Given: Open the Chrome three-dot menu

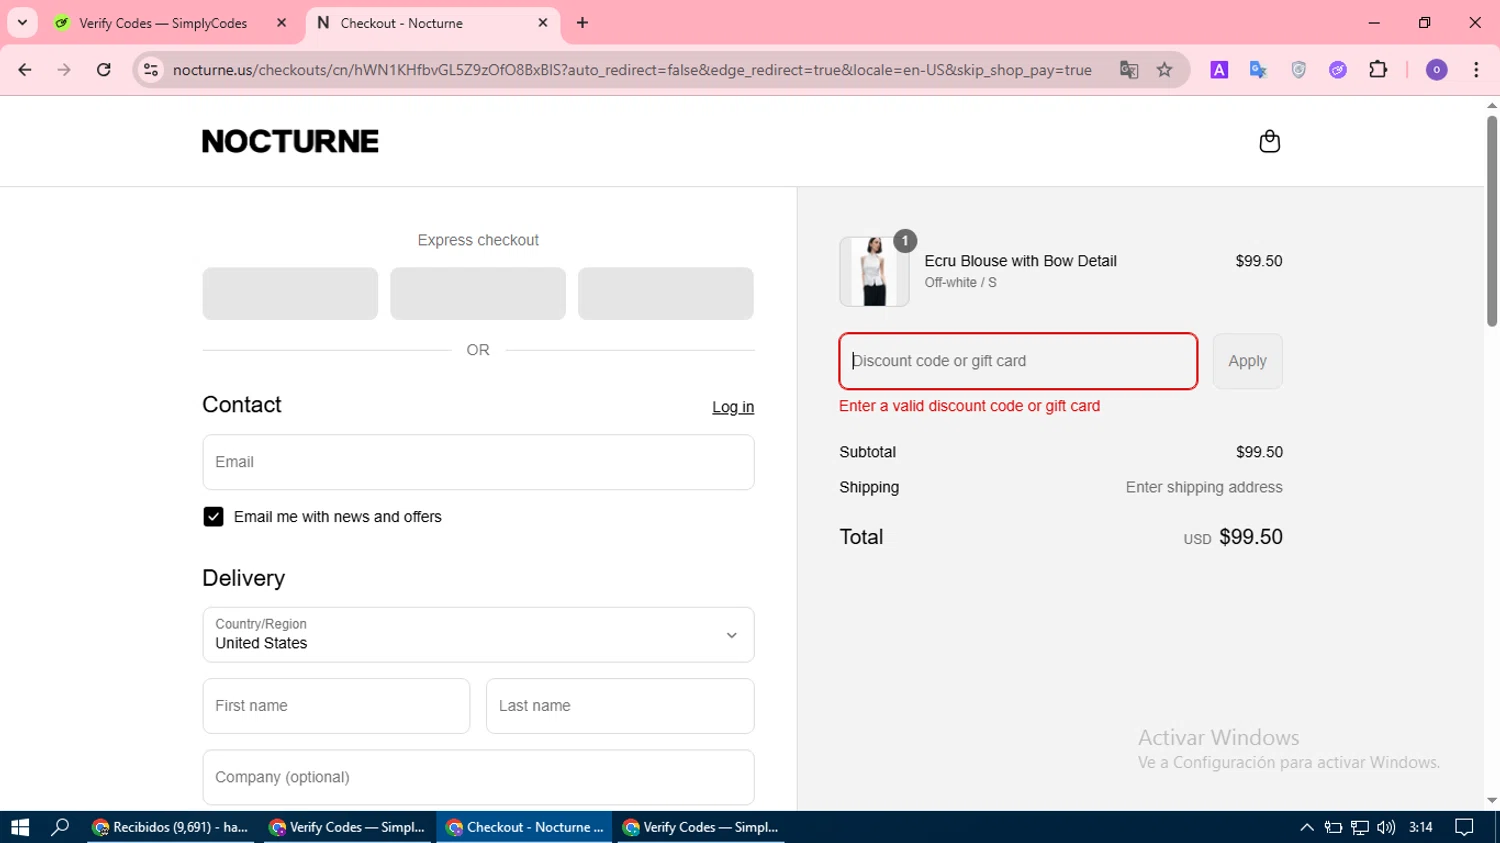Looking at the screenshot, I should pyautogui.click(x=1476, y=70).
